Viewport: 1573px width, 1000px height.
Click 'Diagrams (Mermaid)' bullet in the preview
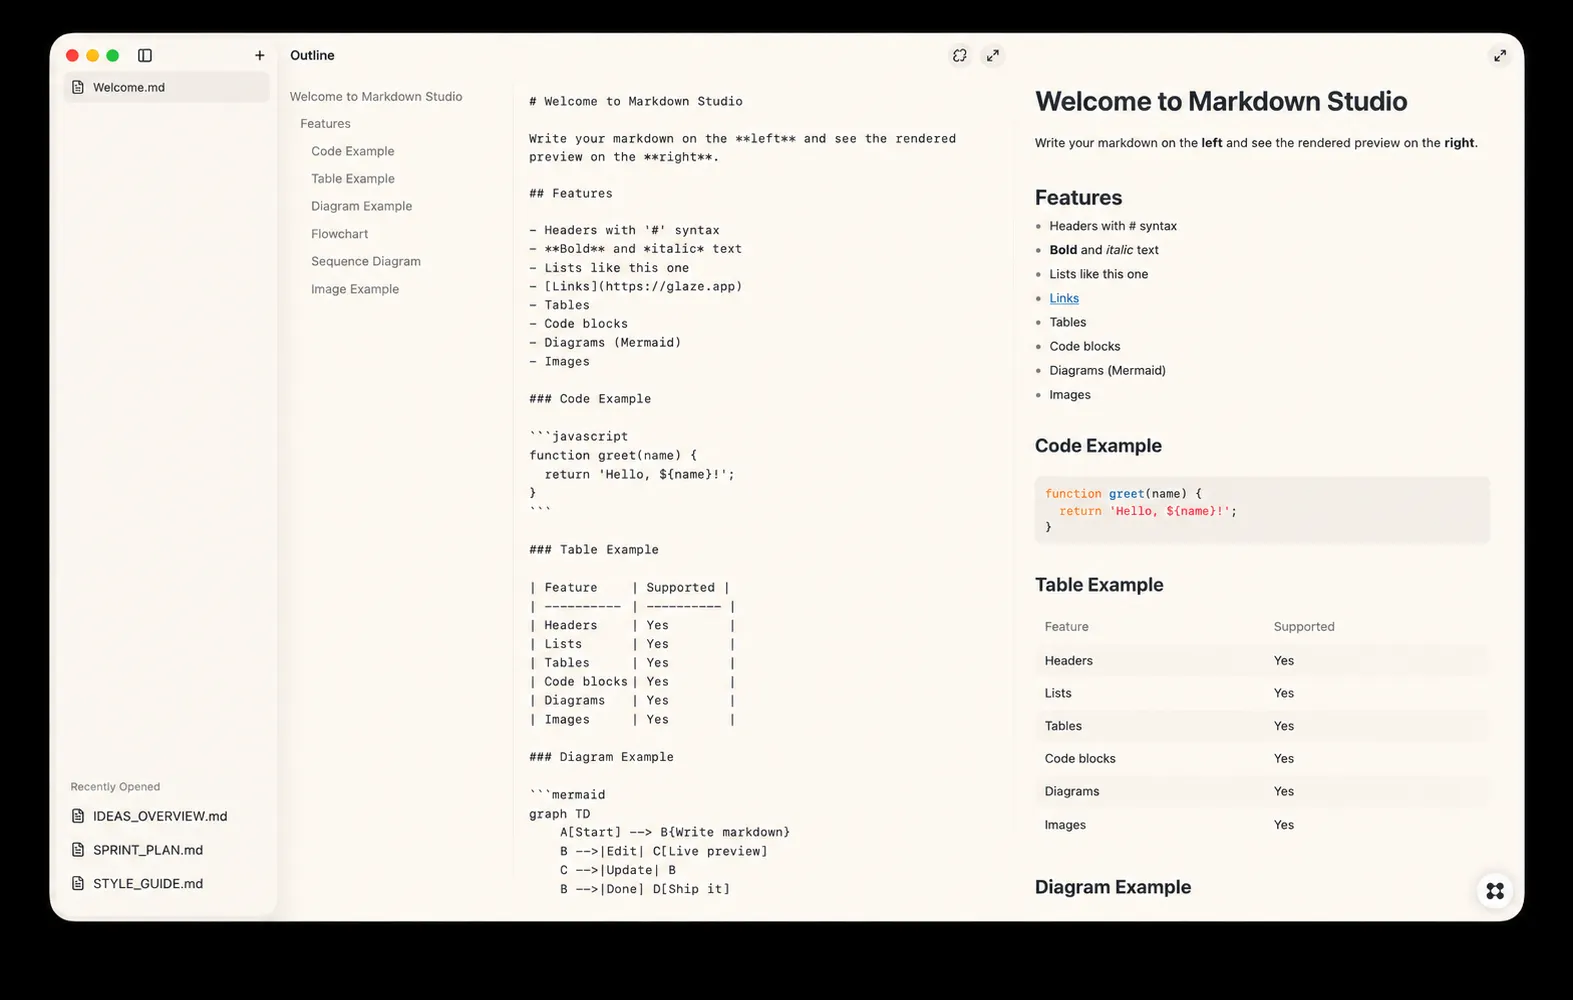(x=1107, y=370)
